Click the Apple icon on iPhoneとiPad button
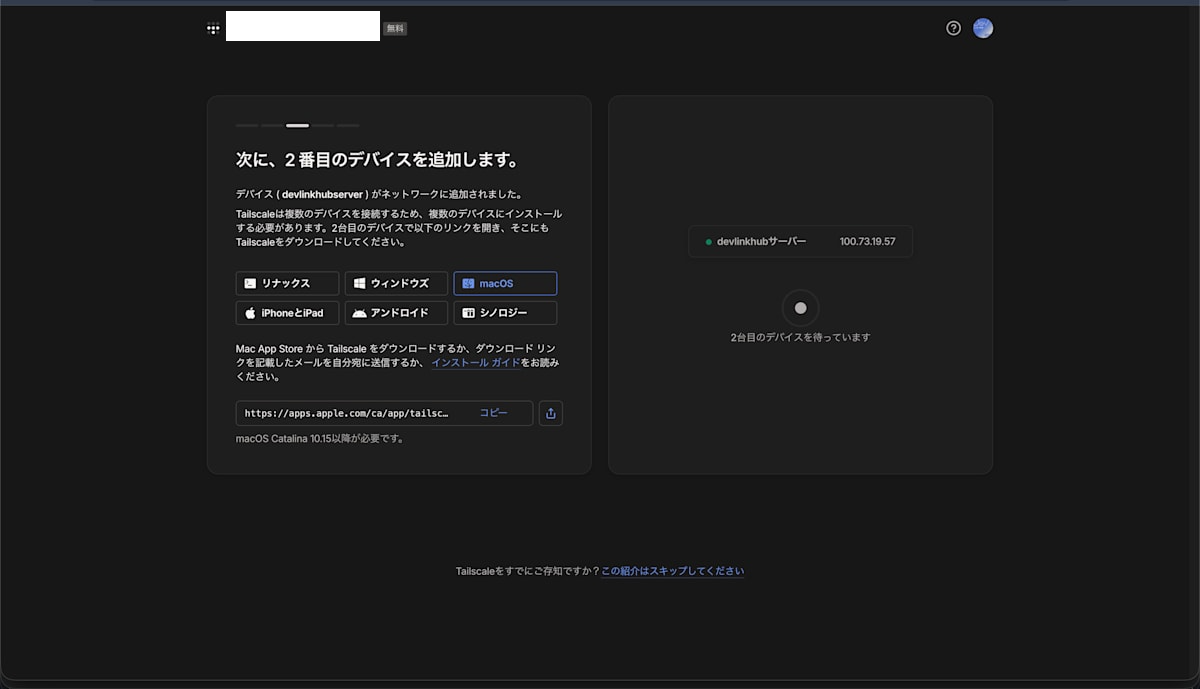 point(250,312)
